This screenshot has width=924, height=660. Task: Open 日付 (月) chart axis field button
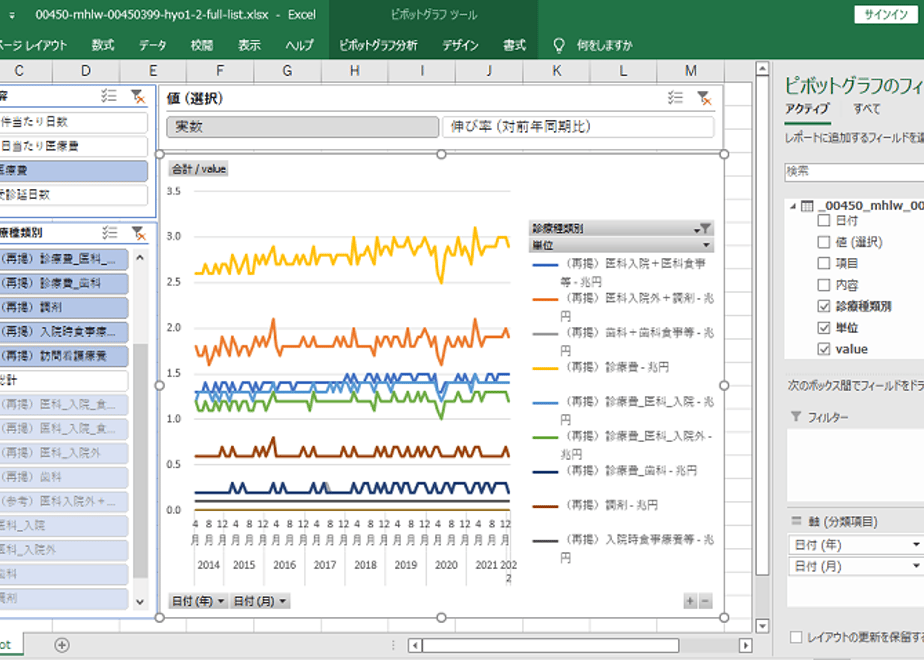(x=260, y=601)
